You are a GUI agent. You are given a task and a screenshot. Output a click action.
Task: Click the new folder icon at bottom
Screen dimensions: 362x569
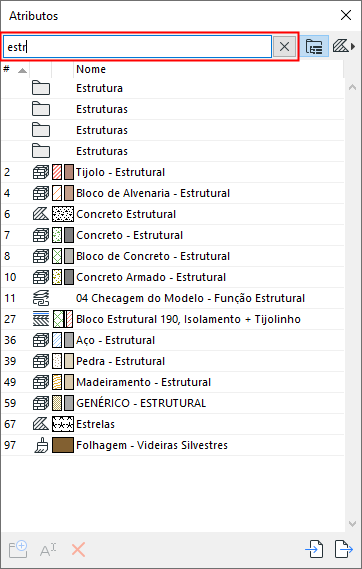coord(18,549)
